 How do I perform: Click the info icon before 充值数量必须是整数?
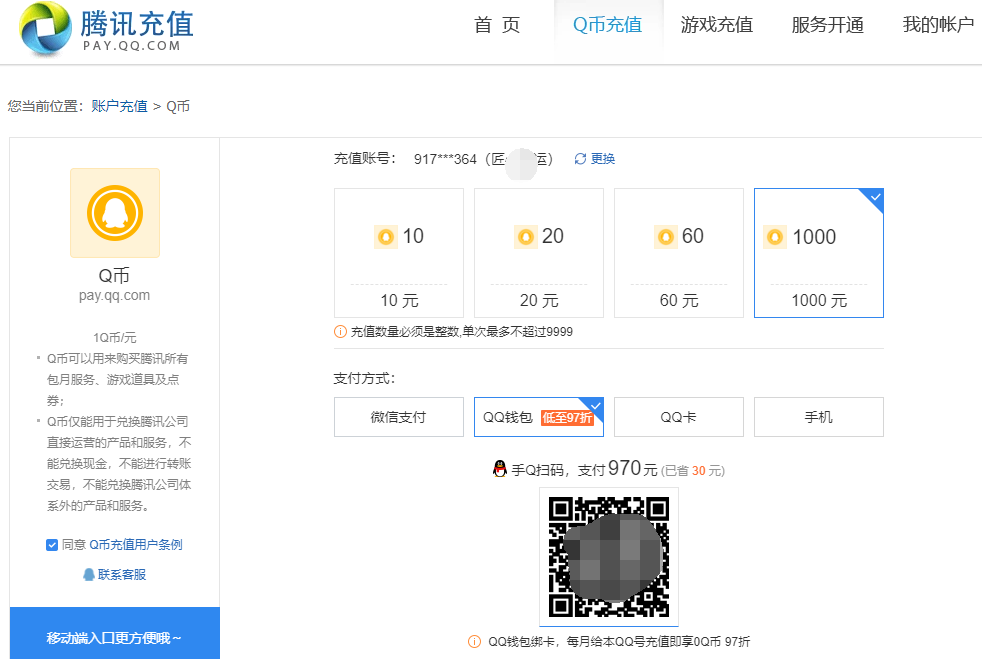point(340,331)
